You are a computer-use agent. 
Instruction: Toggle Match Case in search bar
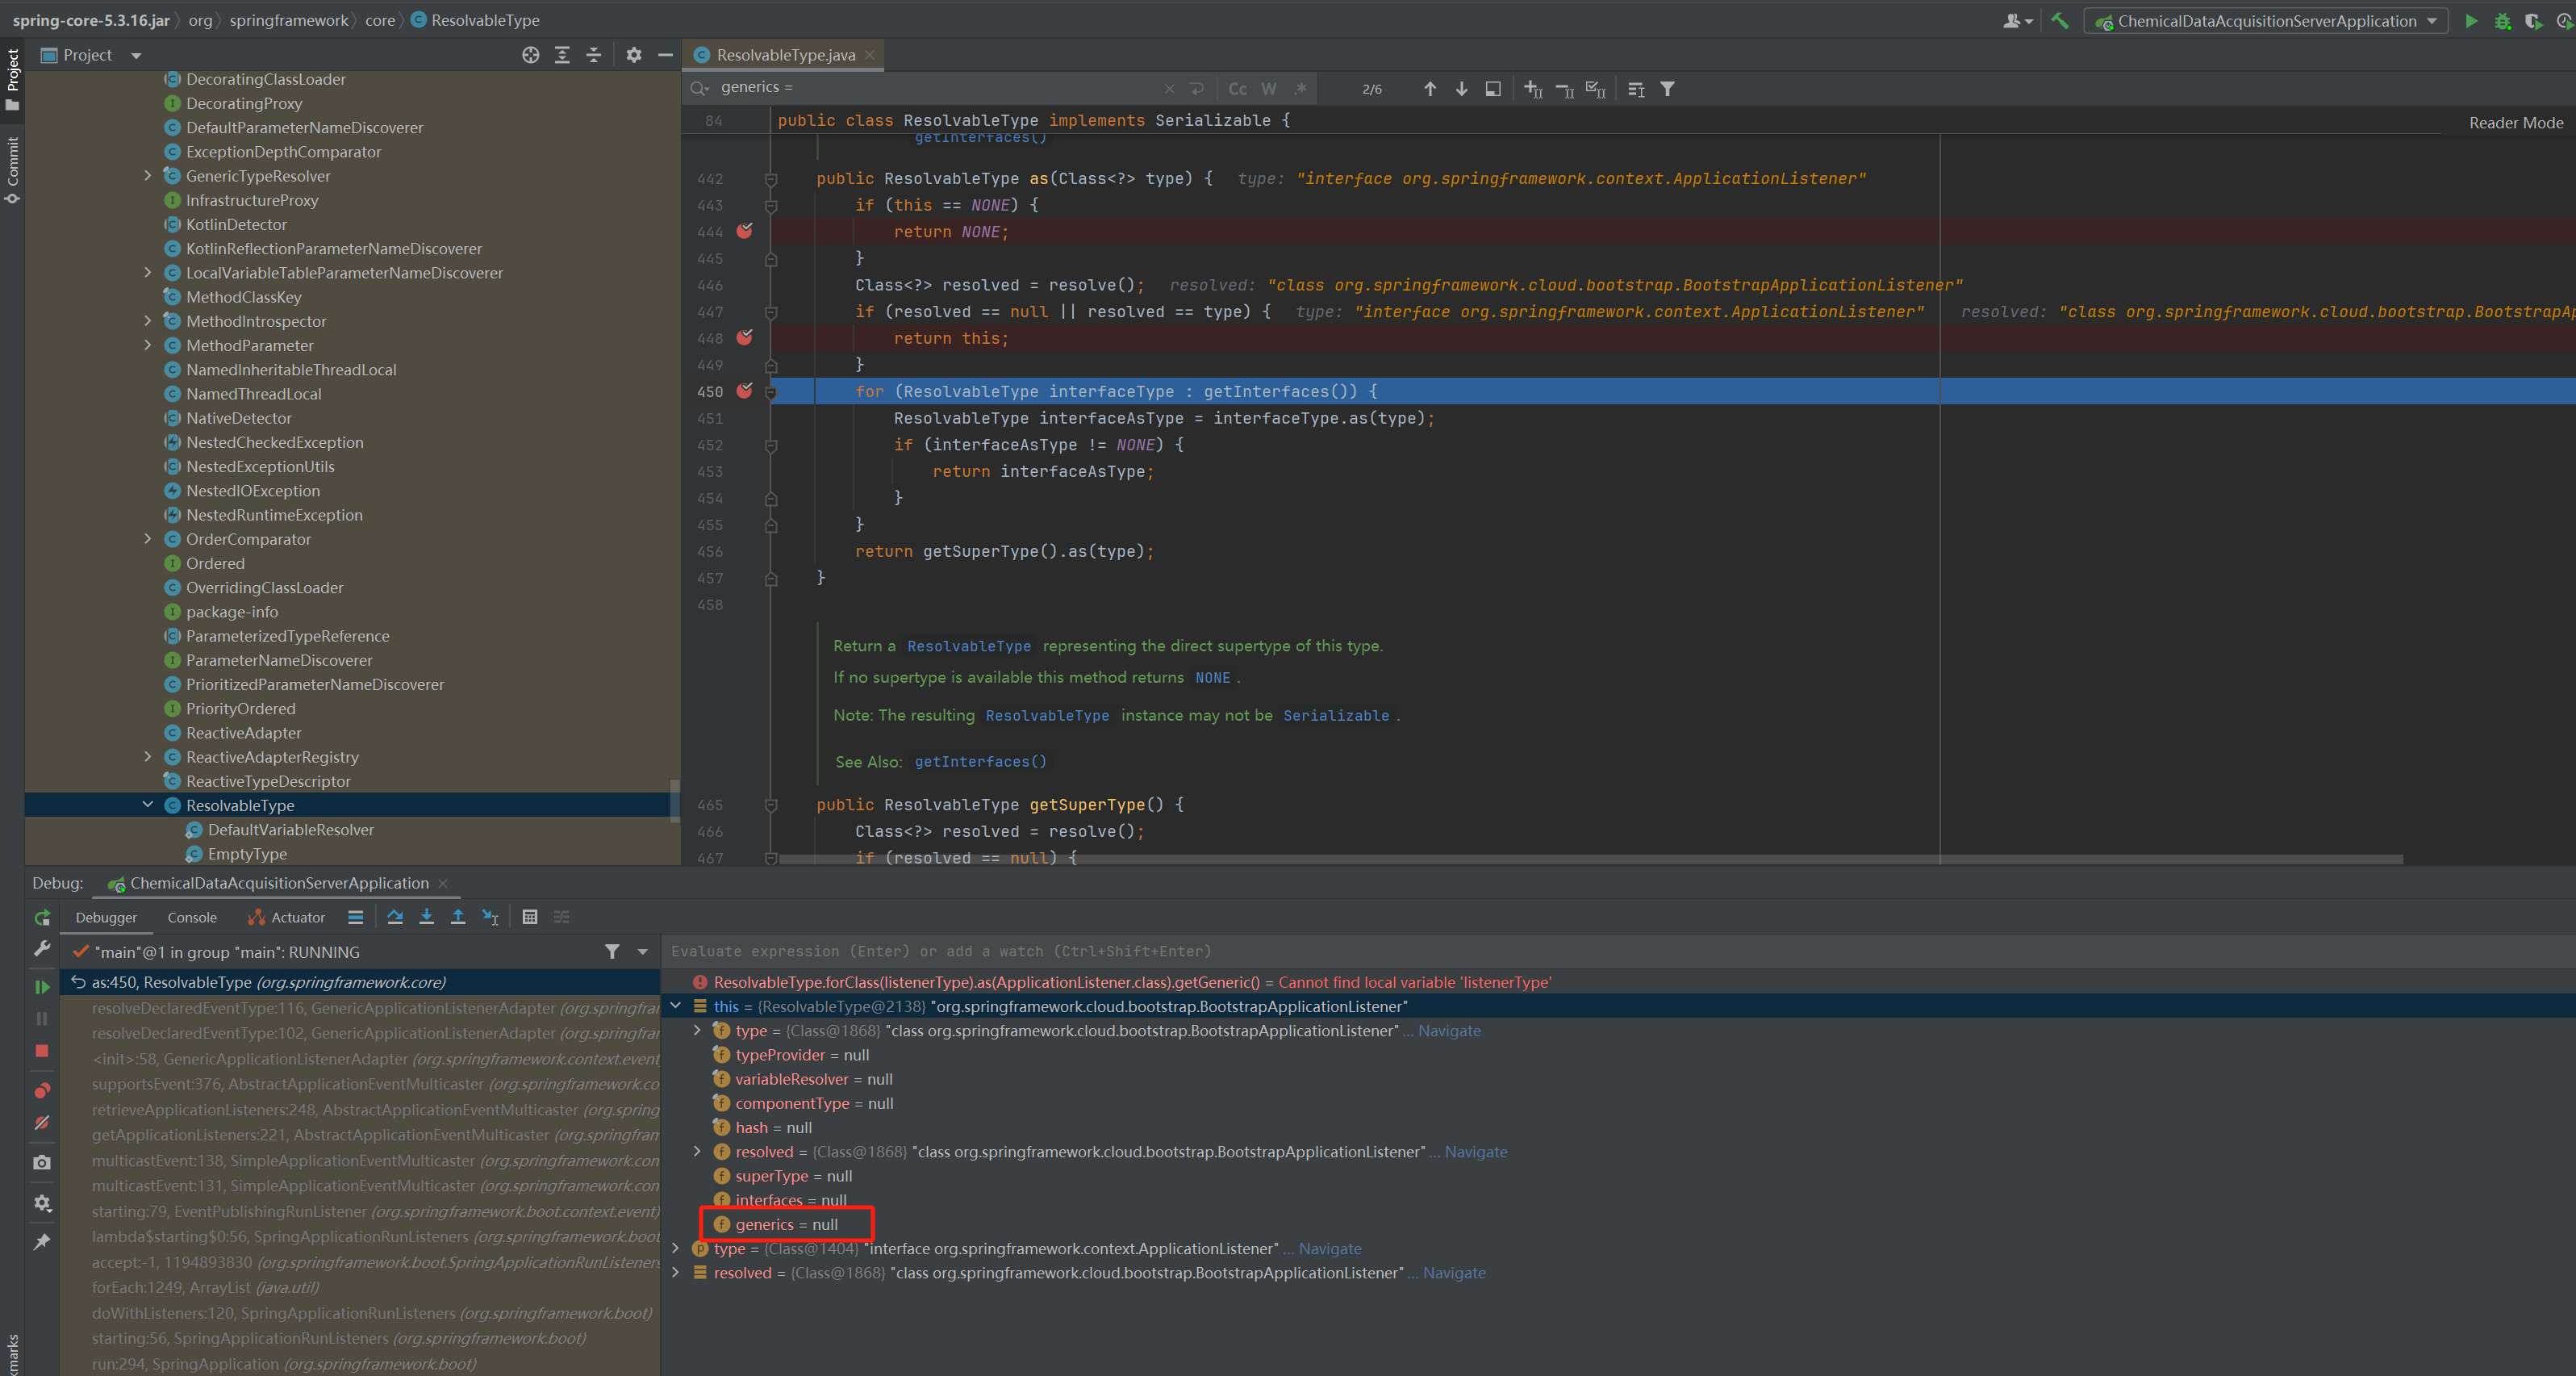pos(1237,89)
